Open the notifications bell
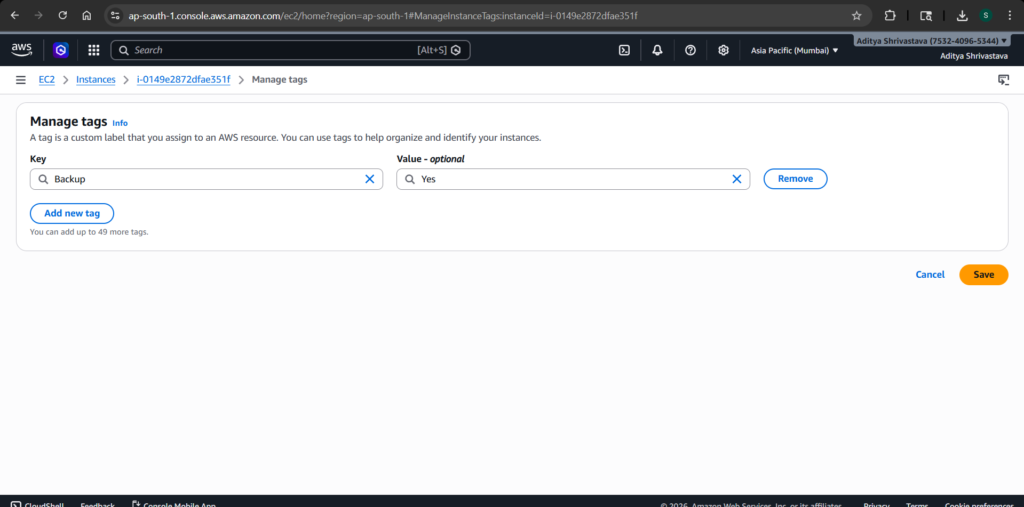This screenshot has height=507, width=1024. pyautogui.click(x=657, y=50)
